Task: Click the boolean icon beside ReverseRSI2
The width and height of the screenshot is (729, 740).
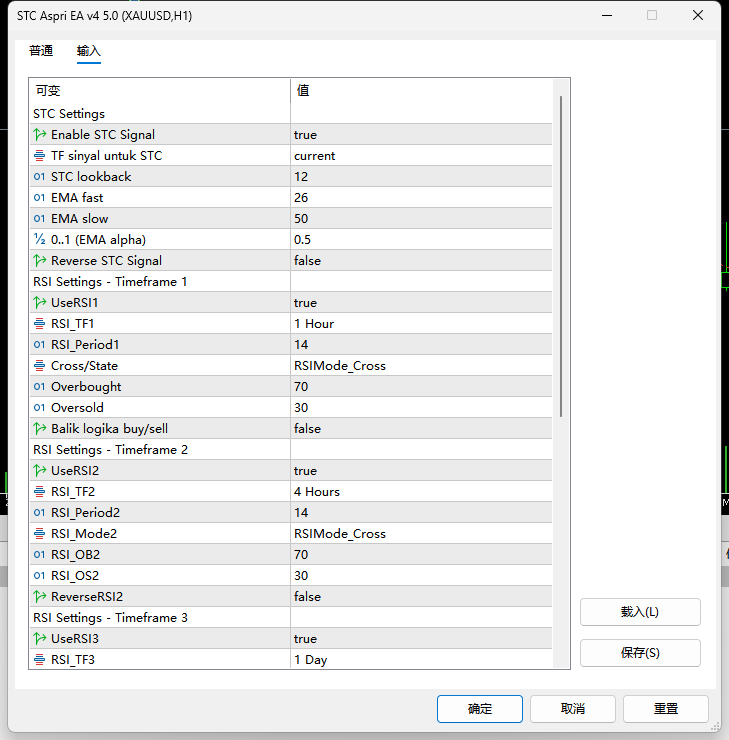Action: [40, 597]
